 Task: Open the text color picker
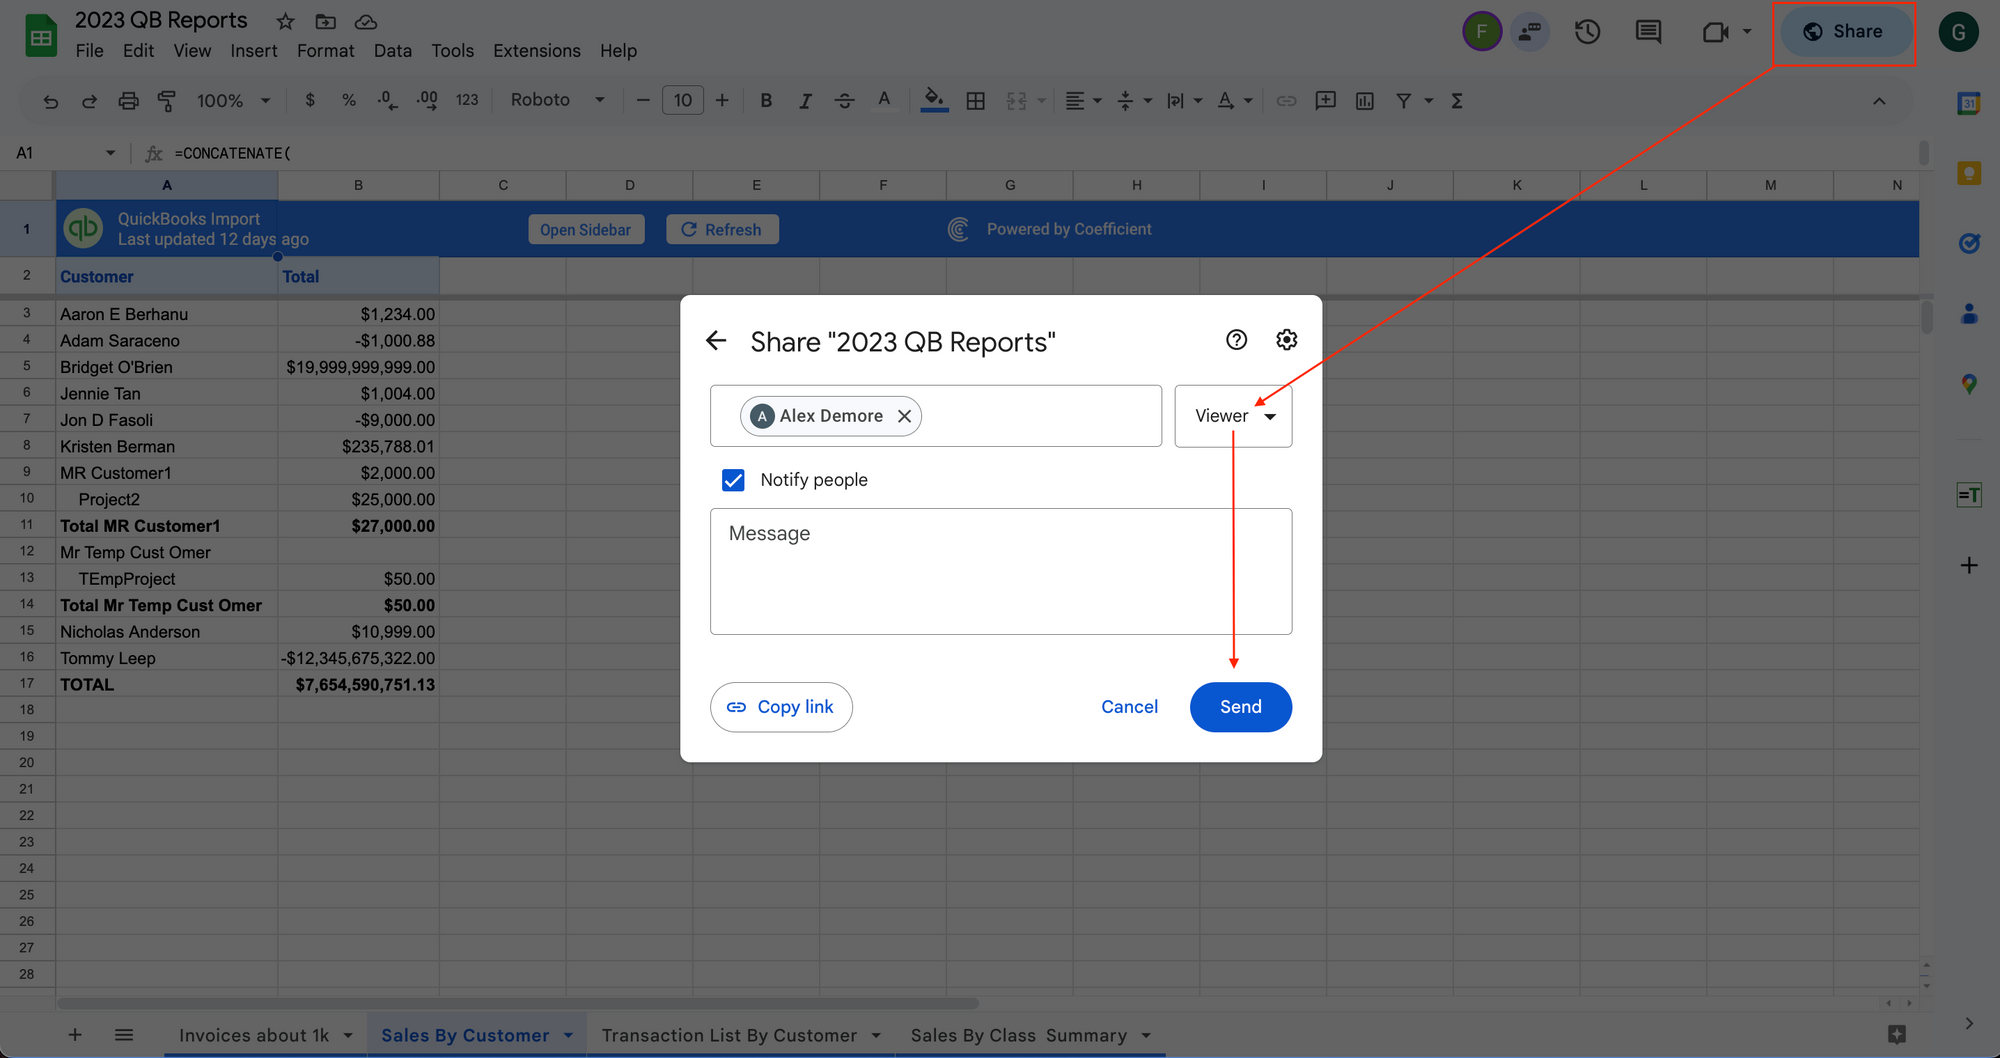(884, 101)
